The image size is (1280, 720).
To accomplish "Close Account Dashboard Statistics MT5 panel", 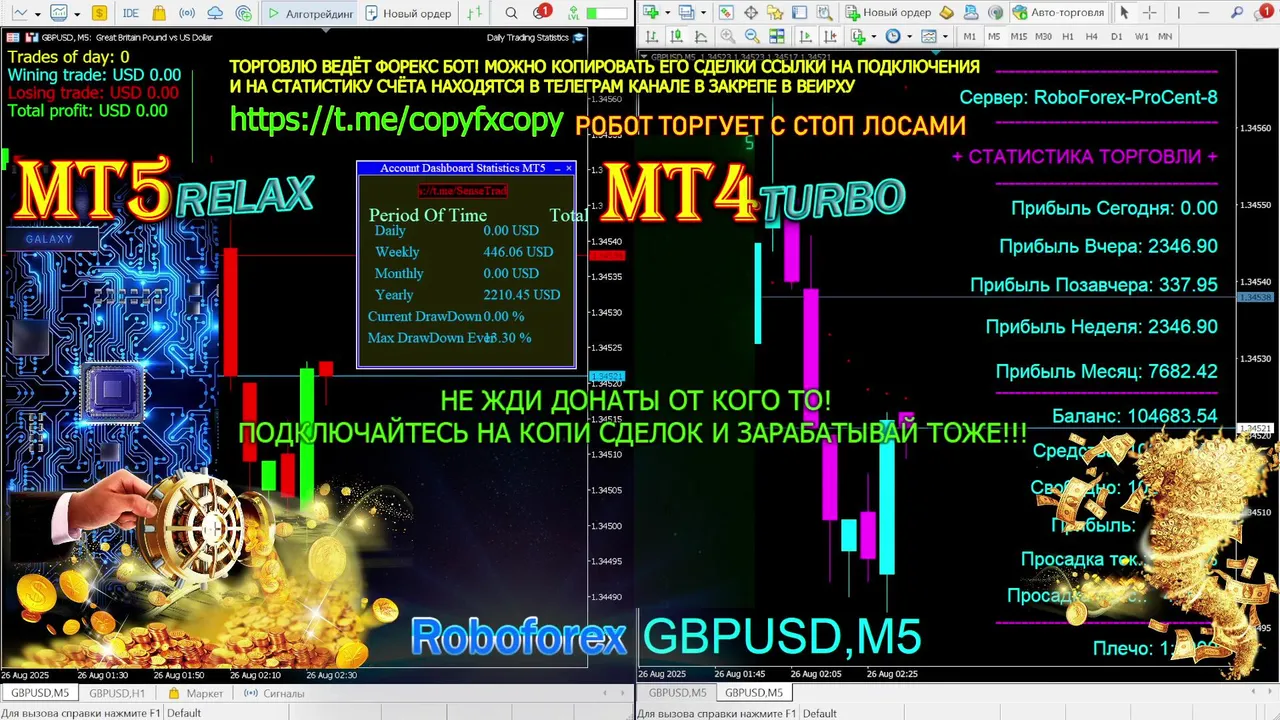I will click(569, 168).
